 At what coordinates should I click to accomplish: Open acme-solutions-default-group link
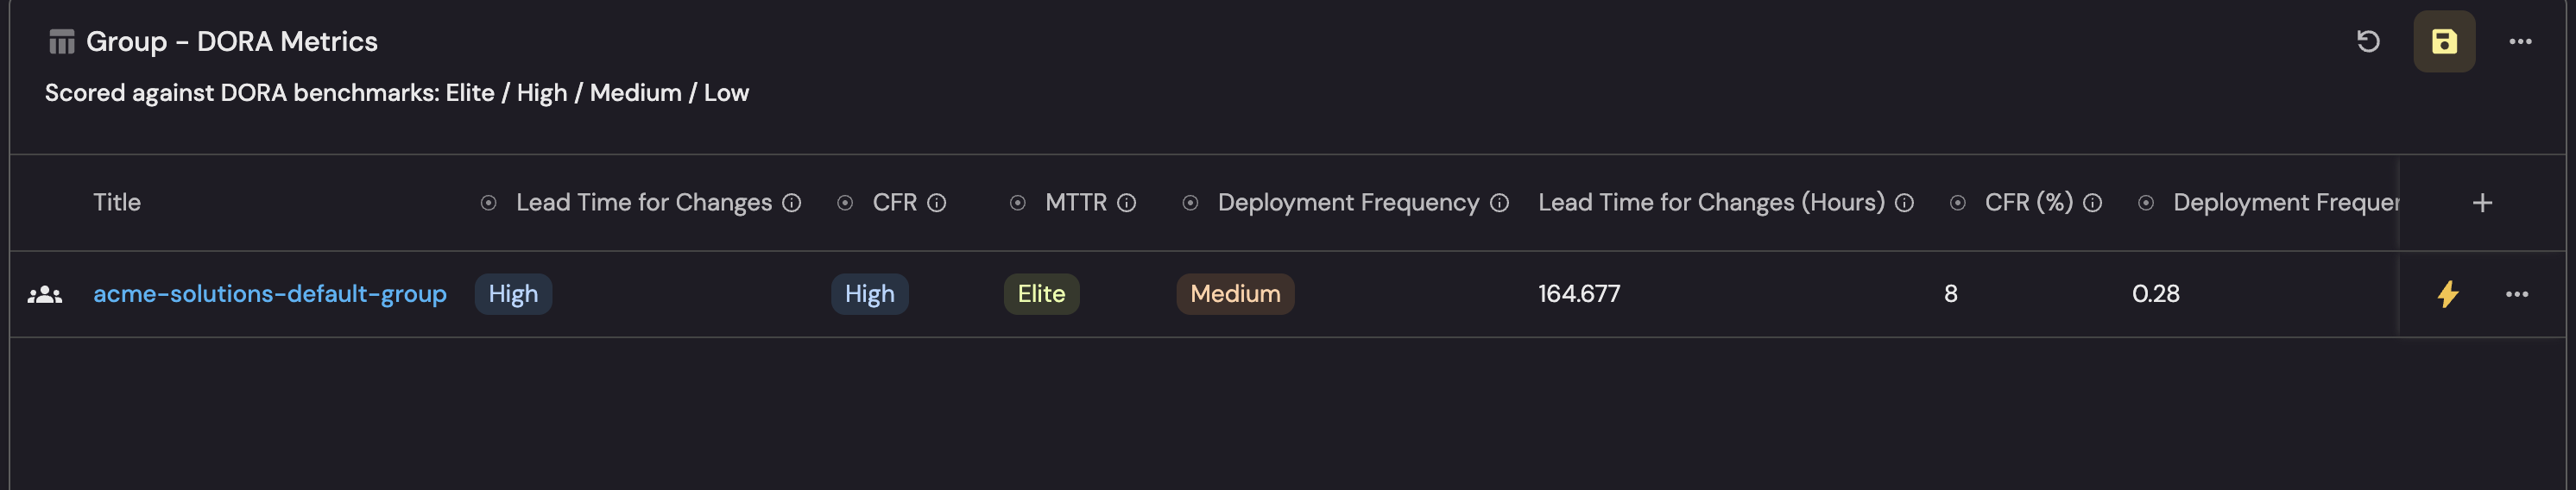pyautogui.click(x=269, y=294)
